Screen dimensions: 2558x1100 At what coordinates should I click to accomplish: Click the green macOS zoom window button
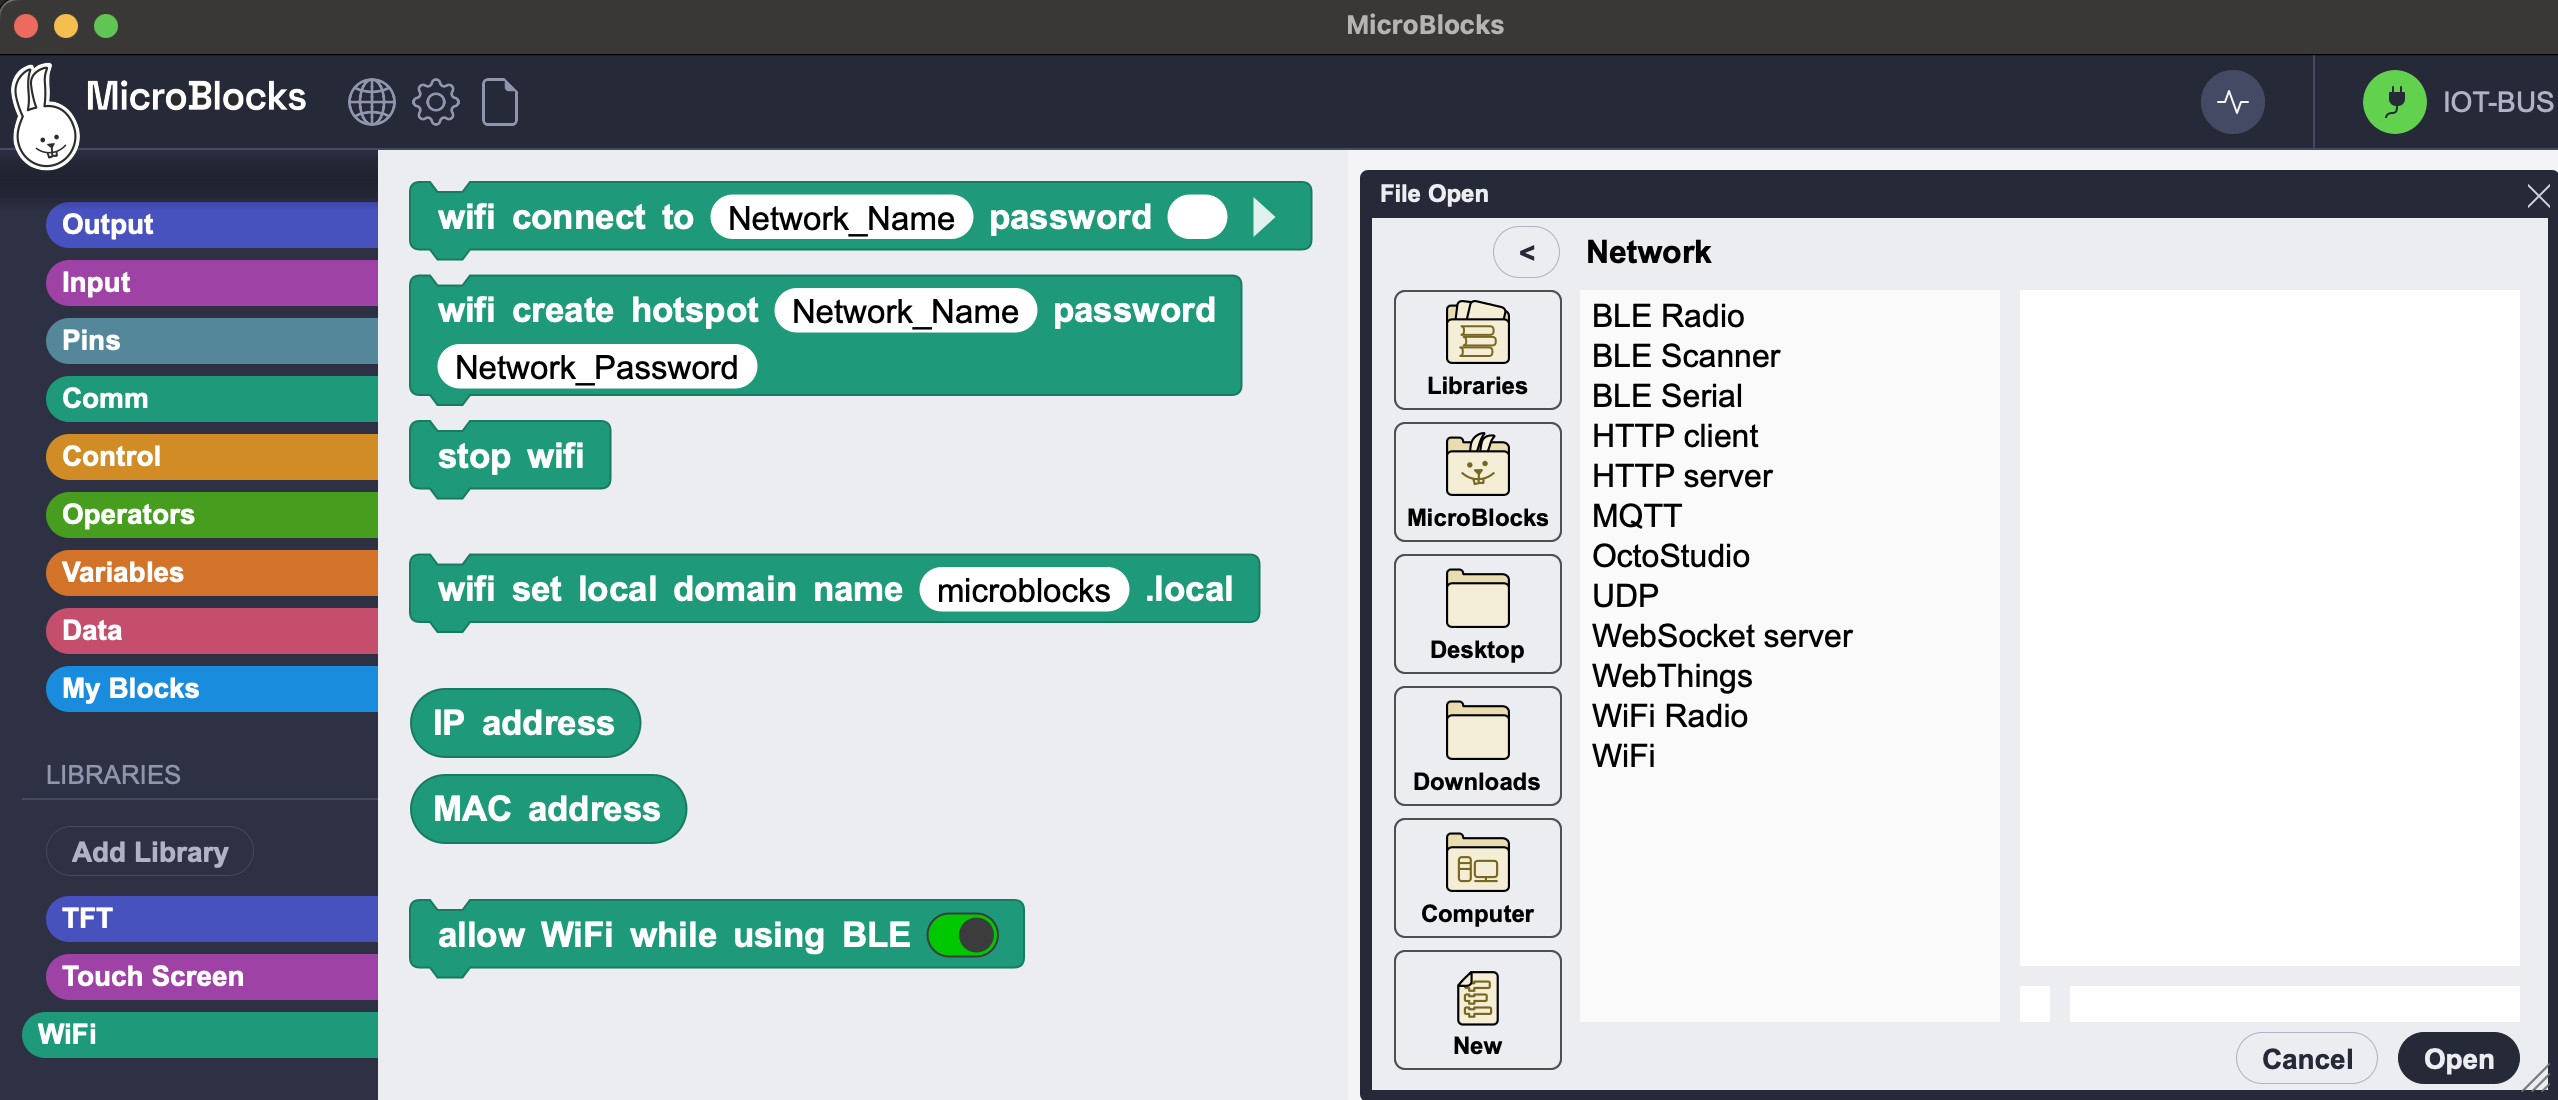tap(106, 26)
